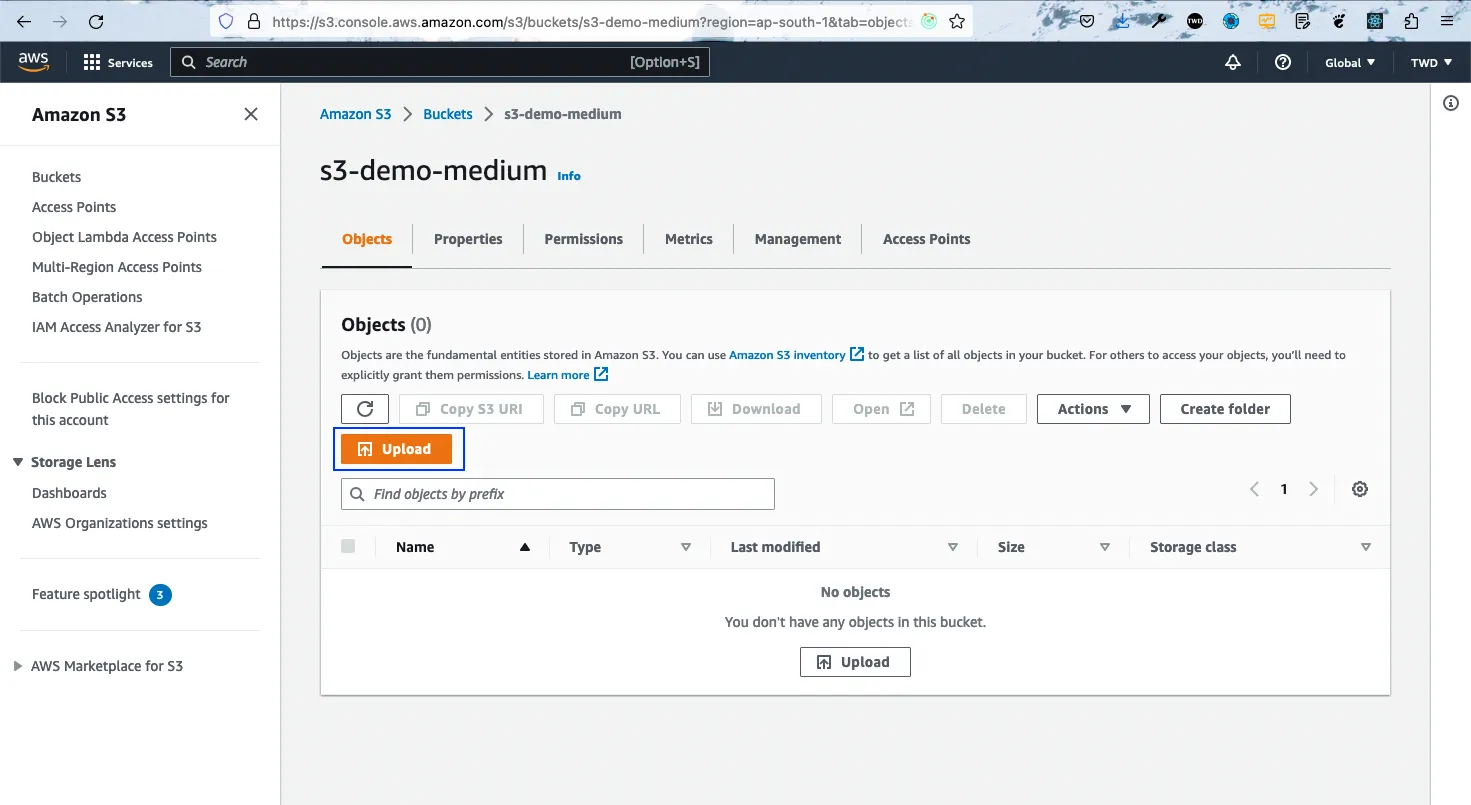Viewport: 1471px width, 805px height.
Task: Bookmark this page with star icon
Action: pyautogui.click(x=957, y=21)
